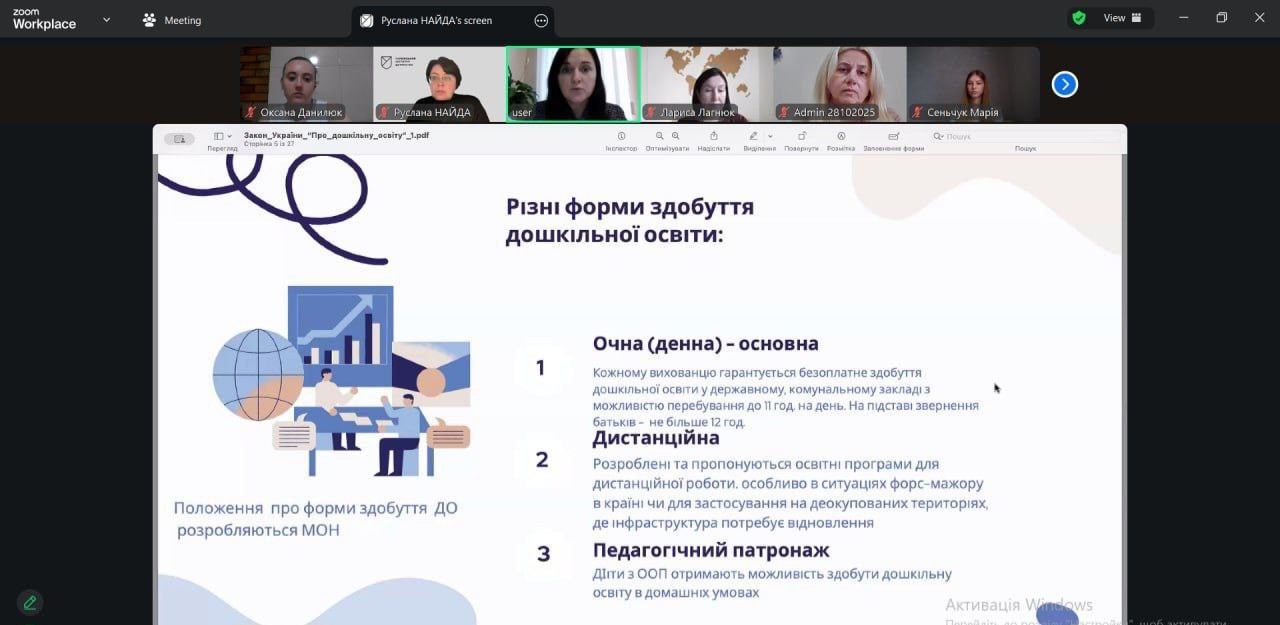Click the muted mic icon of Руслана НАЙДА
Viewport: 1280px width, 625px height.
(x=383, y=112)
